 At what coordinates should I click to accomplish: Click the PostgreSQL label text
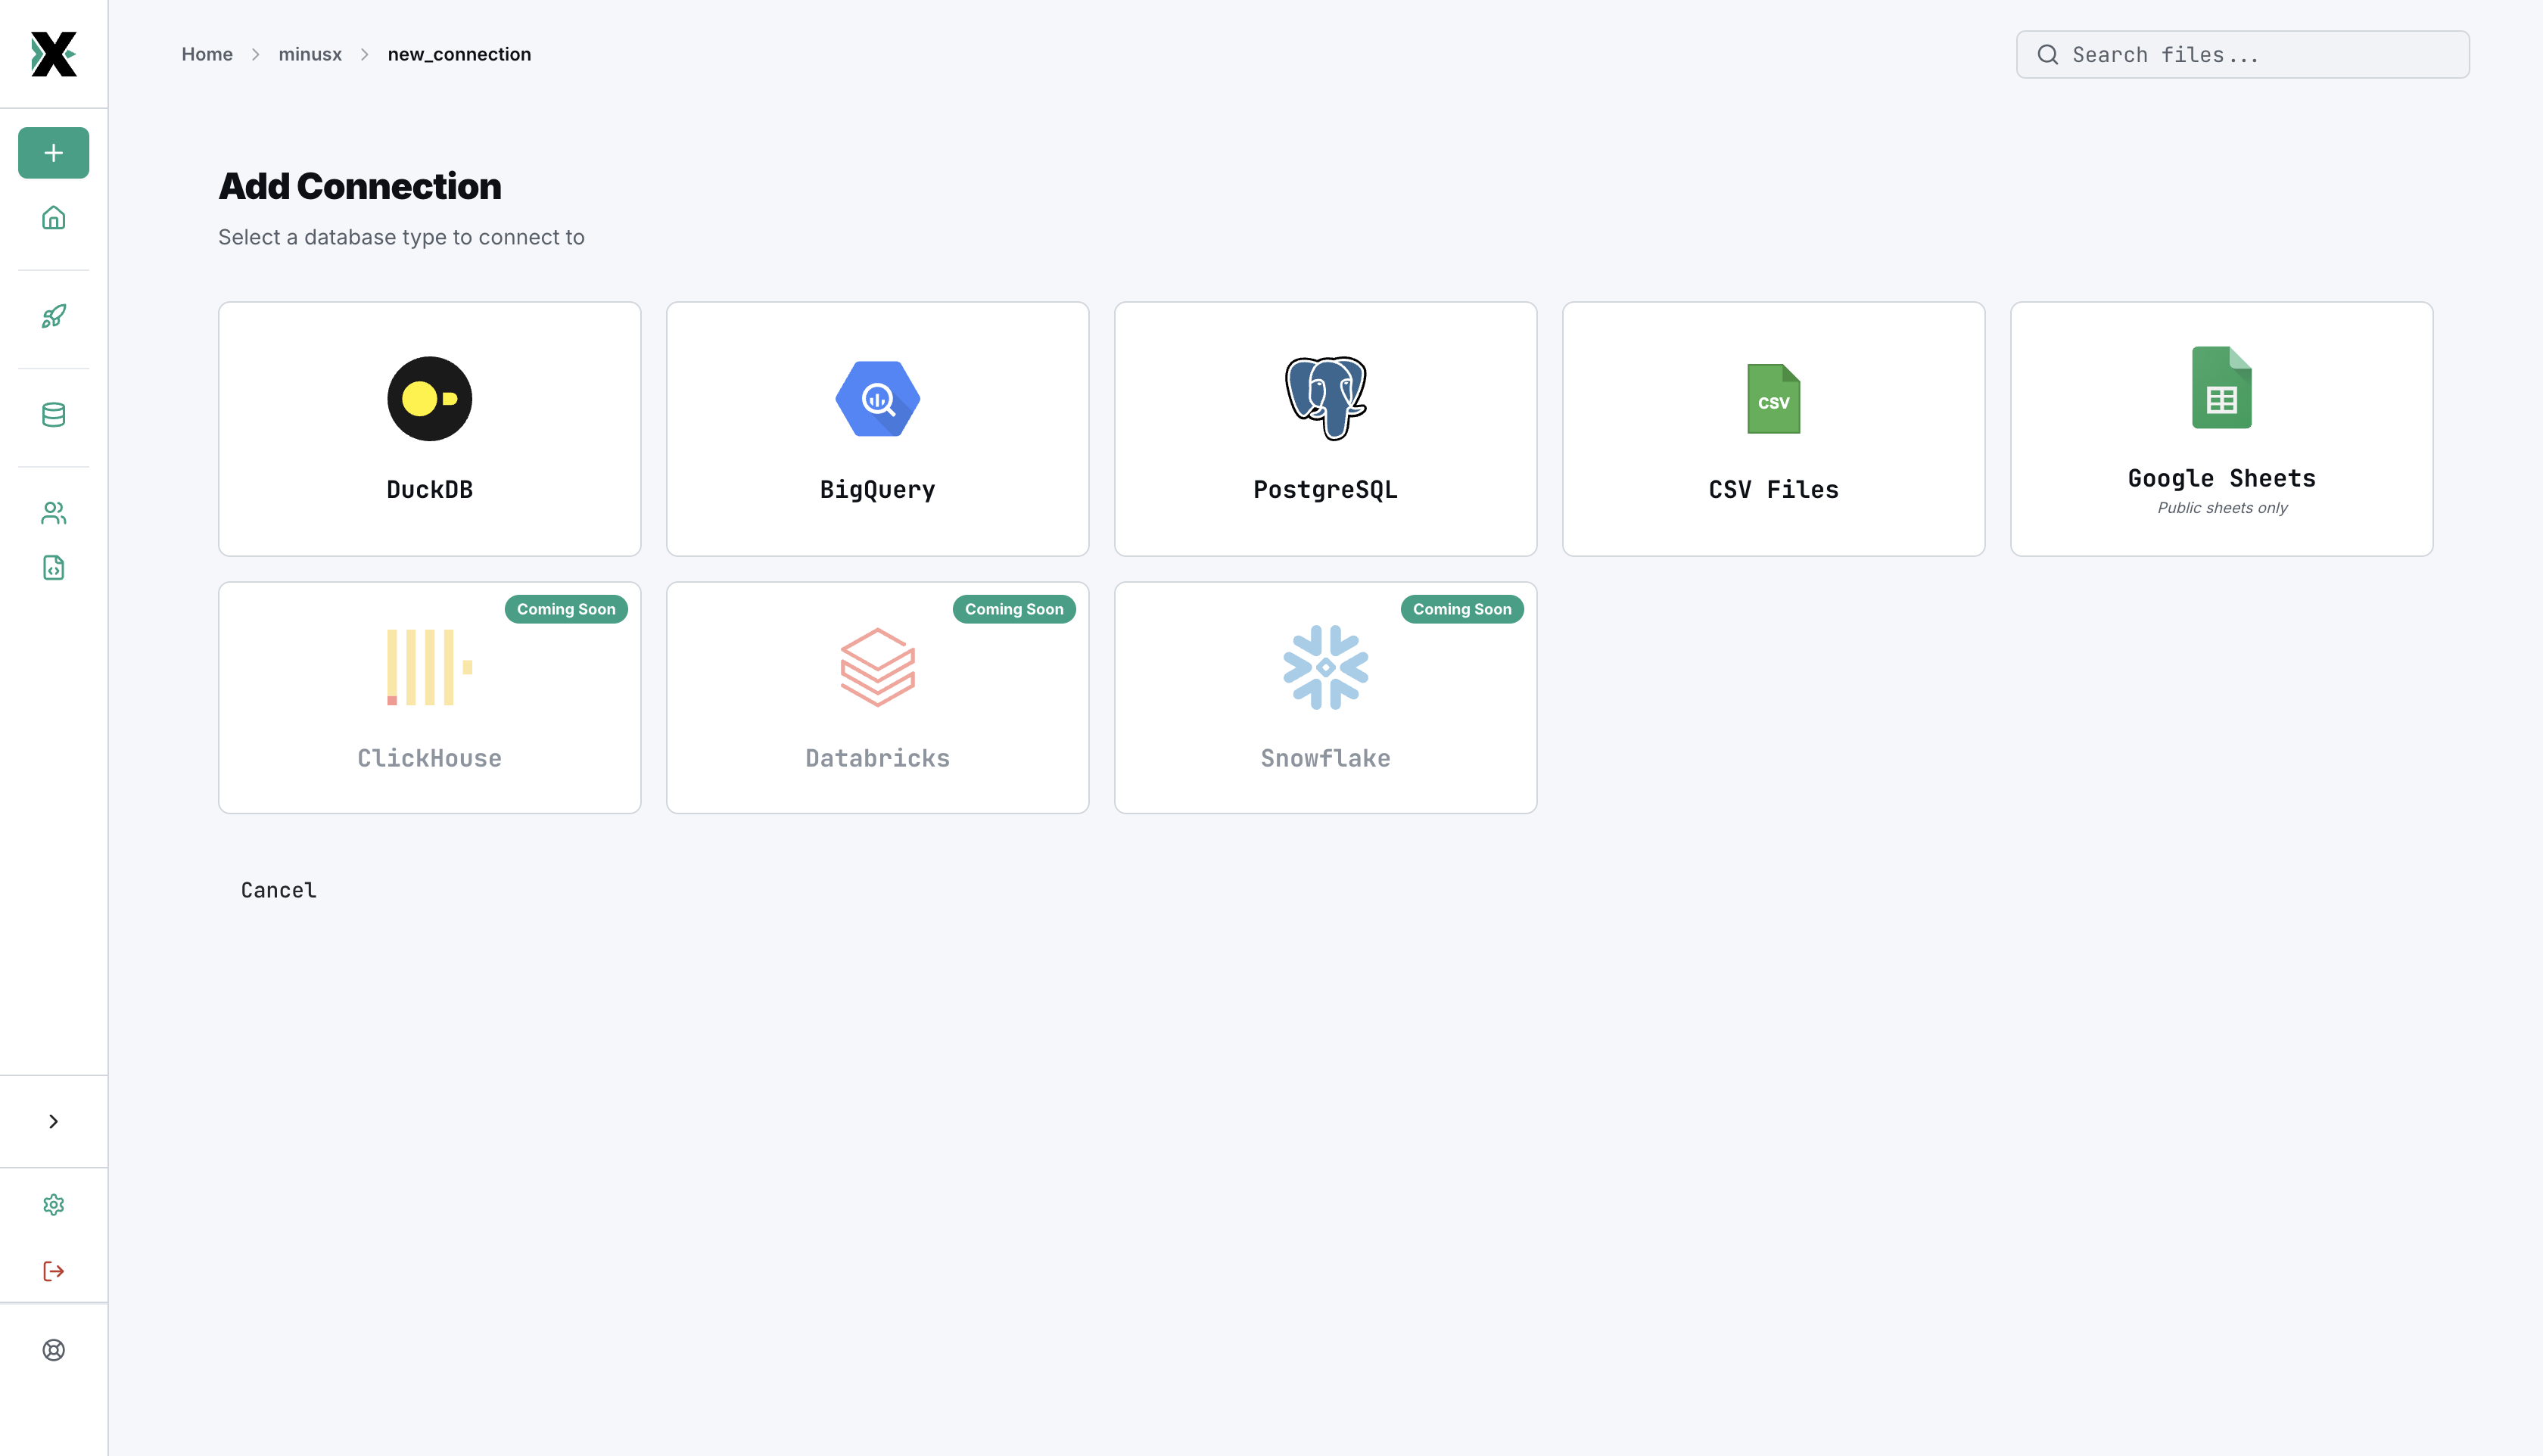tap(1326, 490)
